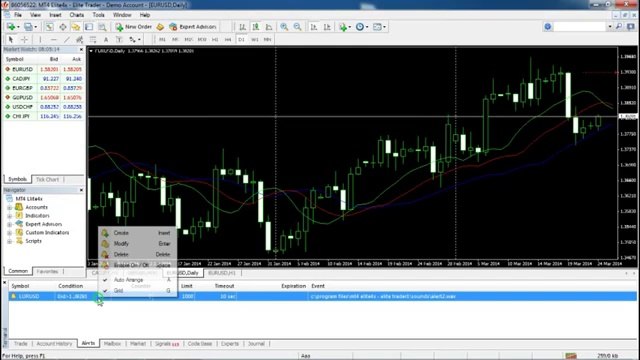Click the New Chart toolbar icon
This screenshot has width=640, height=360.
[x=11, y=27]
